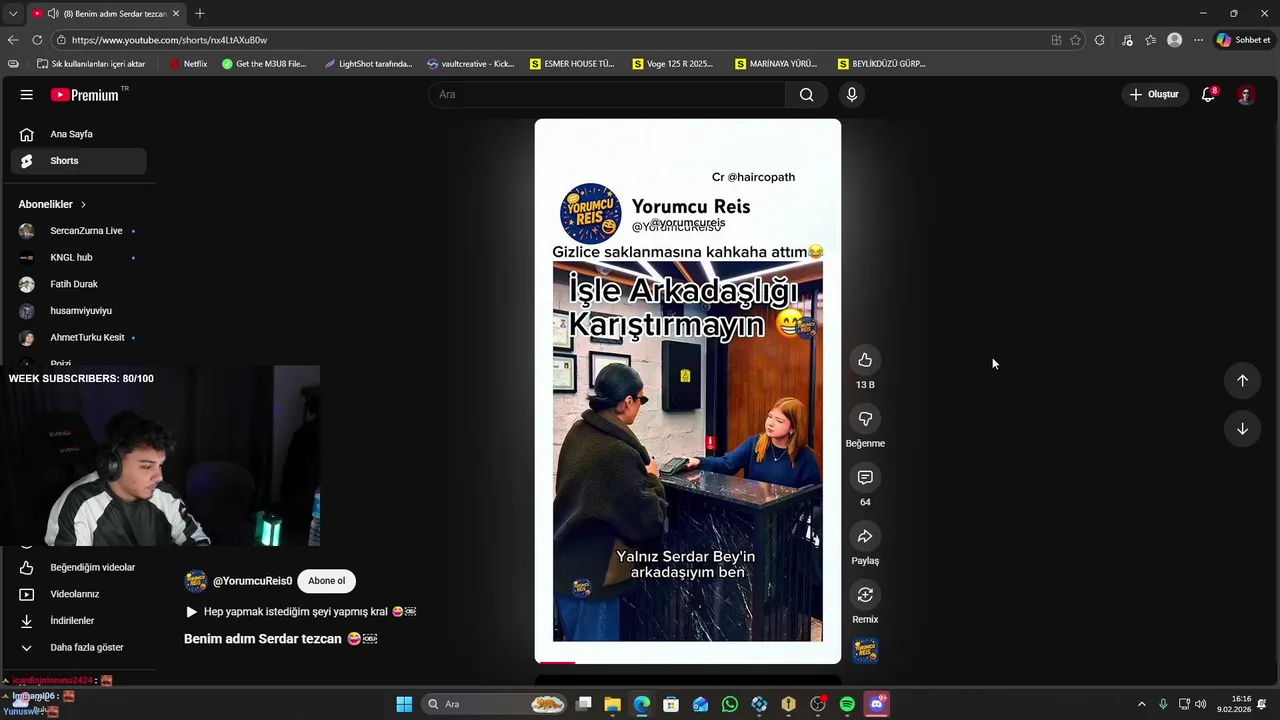
Task: Open @YorumcuReis0 channel link
Action: click(252, 581)
